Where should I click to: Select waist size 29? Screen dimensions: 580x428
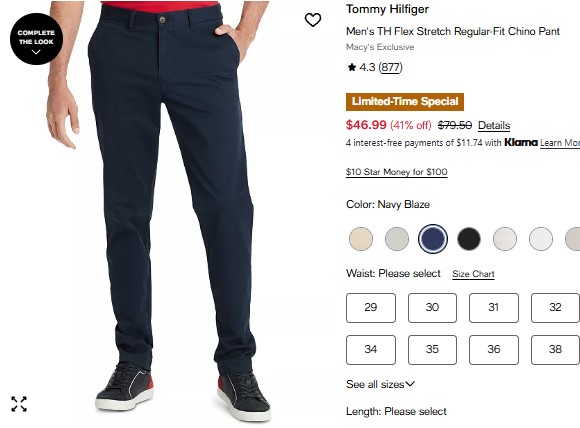pyautogui.click(x=371, y=307)
